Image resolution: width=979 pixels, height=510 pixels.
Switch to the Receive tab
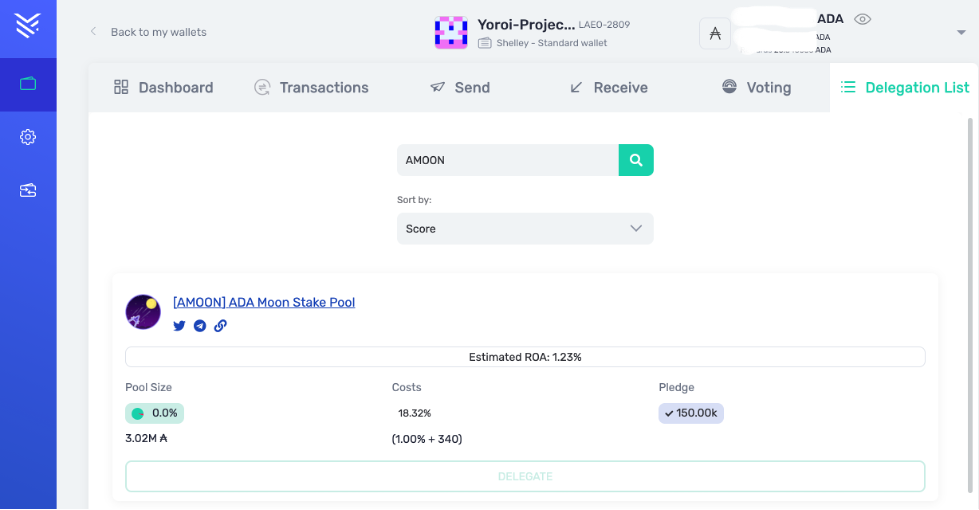point(609,87)
